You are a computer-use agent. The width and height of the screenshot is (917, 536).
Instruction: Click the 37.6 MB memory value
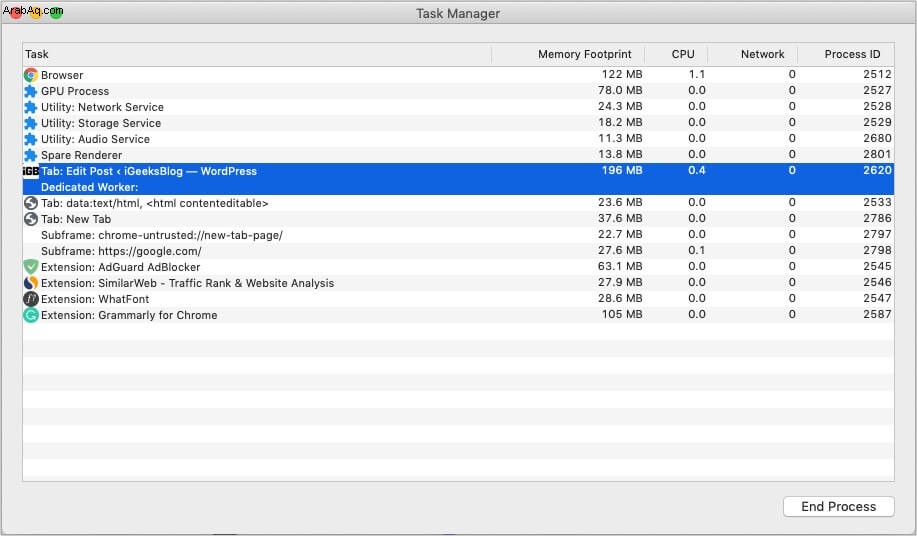click(x=620, y=218)
